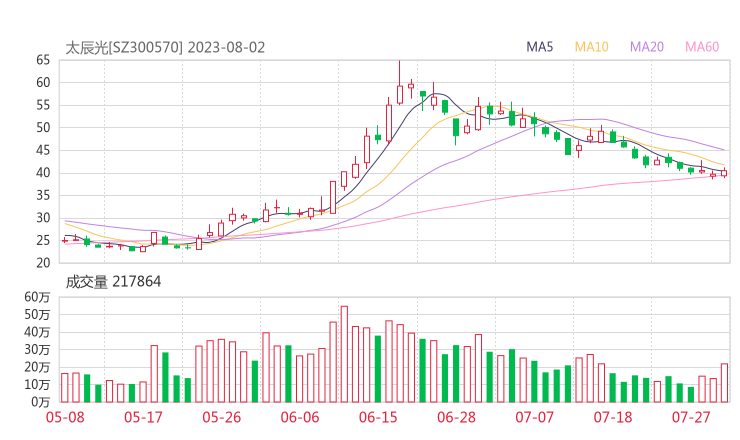This screenshot has height=440, width=740.
Task: Click the 55 price axis label
Action: tap(43, 105)
